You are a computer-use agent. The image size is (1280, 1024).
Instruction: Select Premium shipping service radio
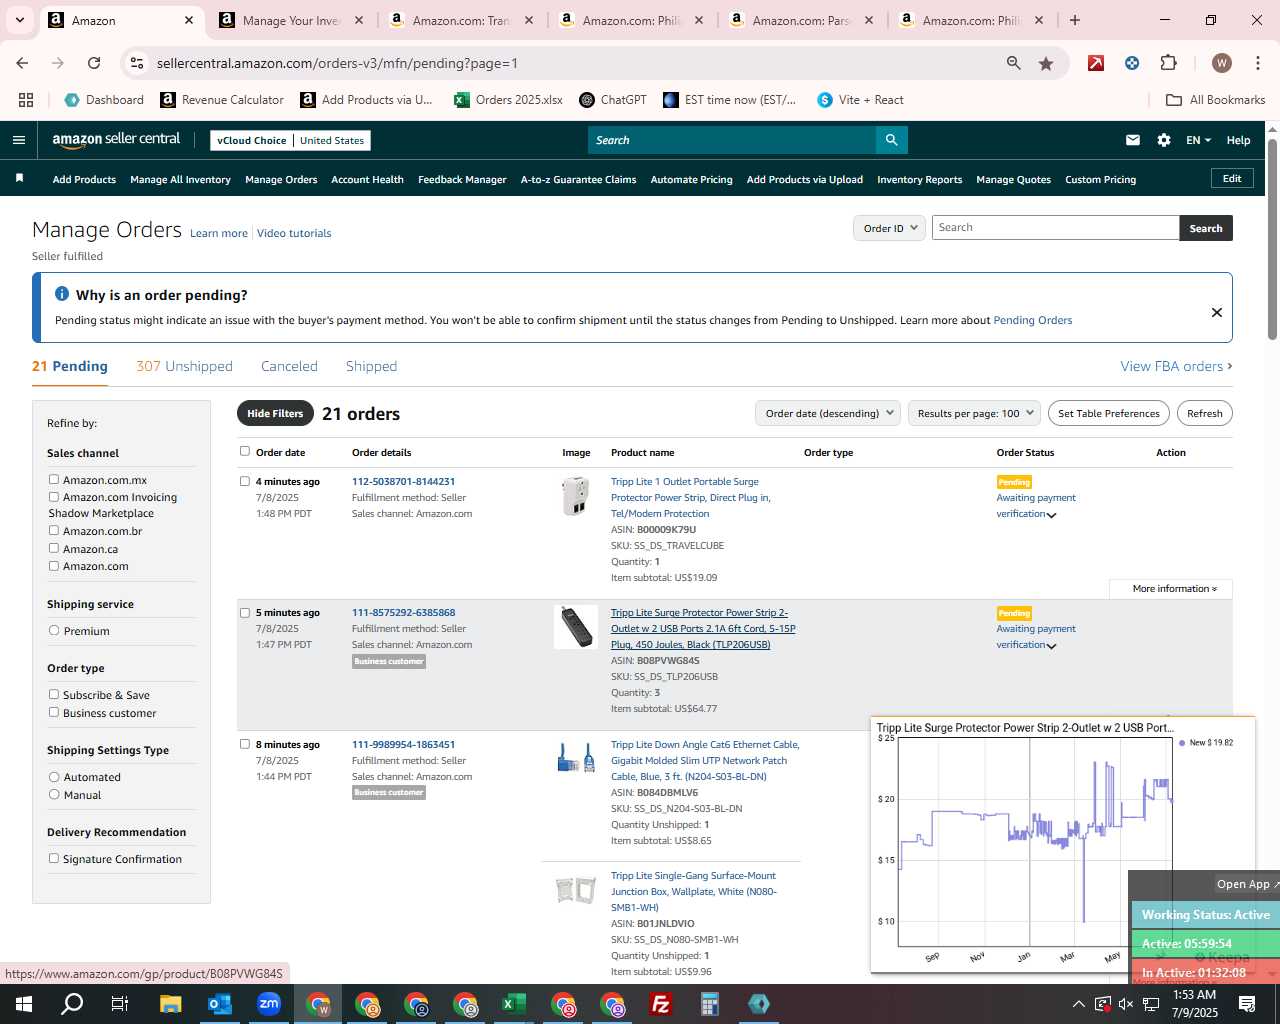pyautogui.click(x=54, y=631)
